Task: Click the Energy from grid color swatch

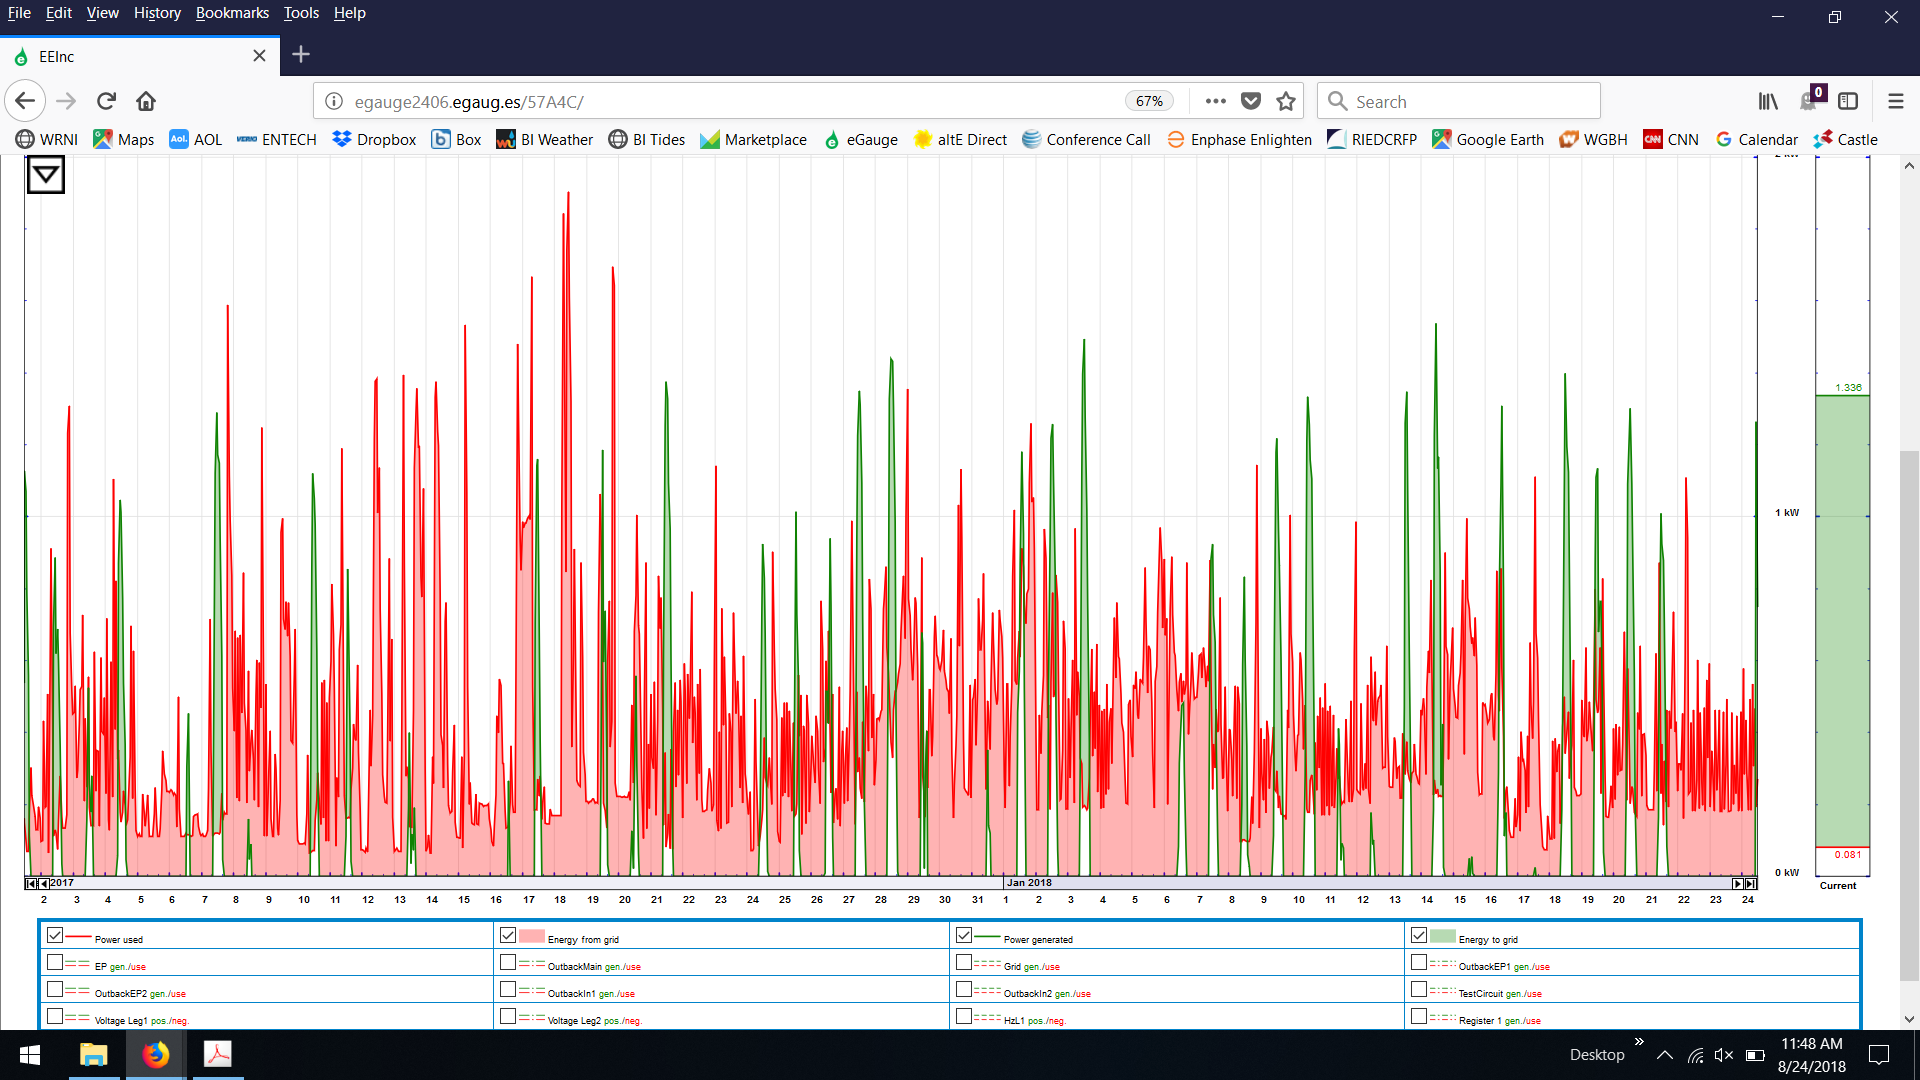Action: tap(532, 936)
